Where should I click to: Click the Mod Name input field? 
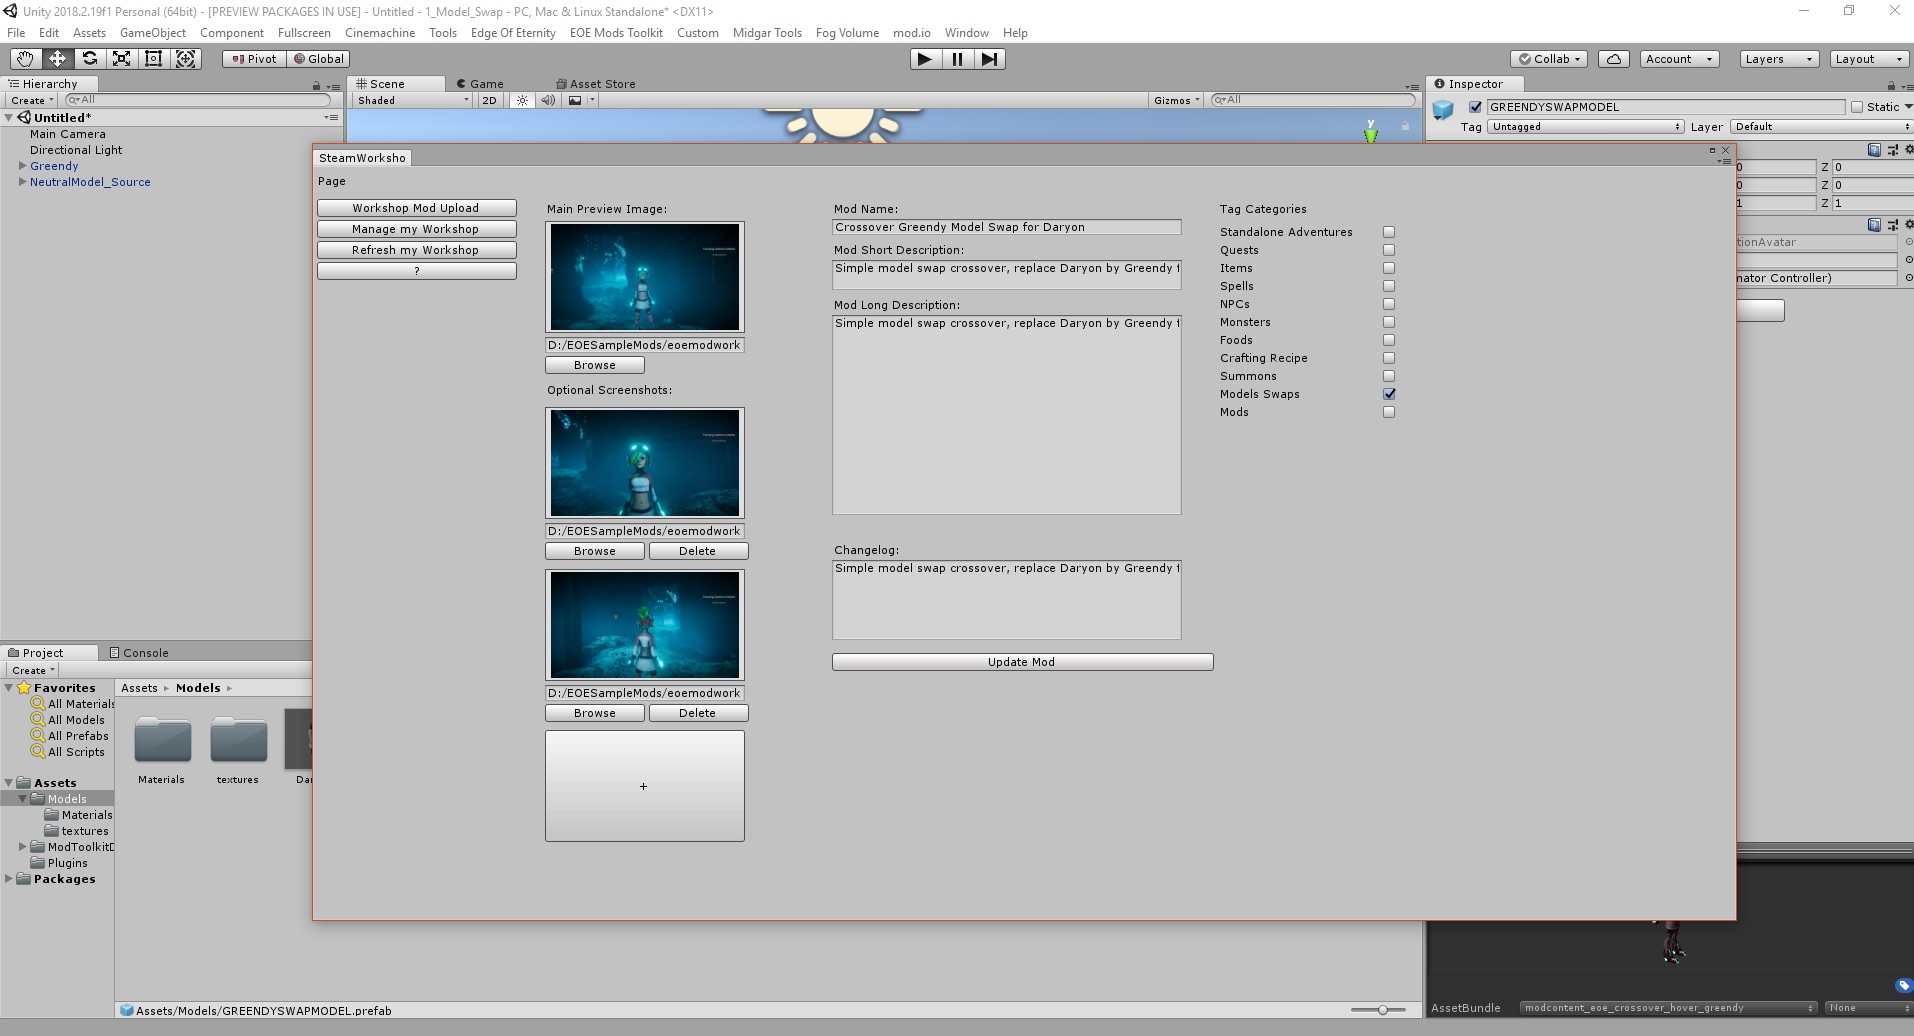pyautogui.click(x=1007, y=227)
